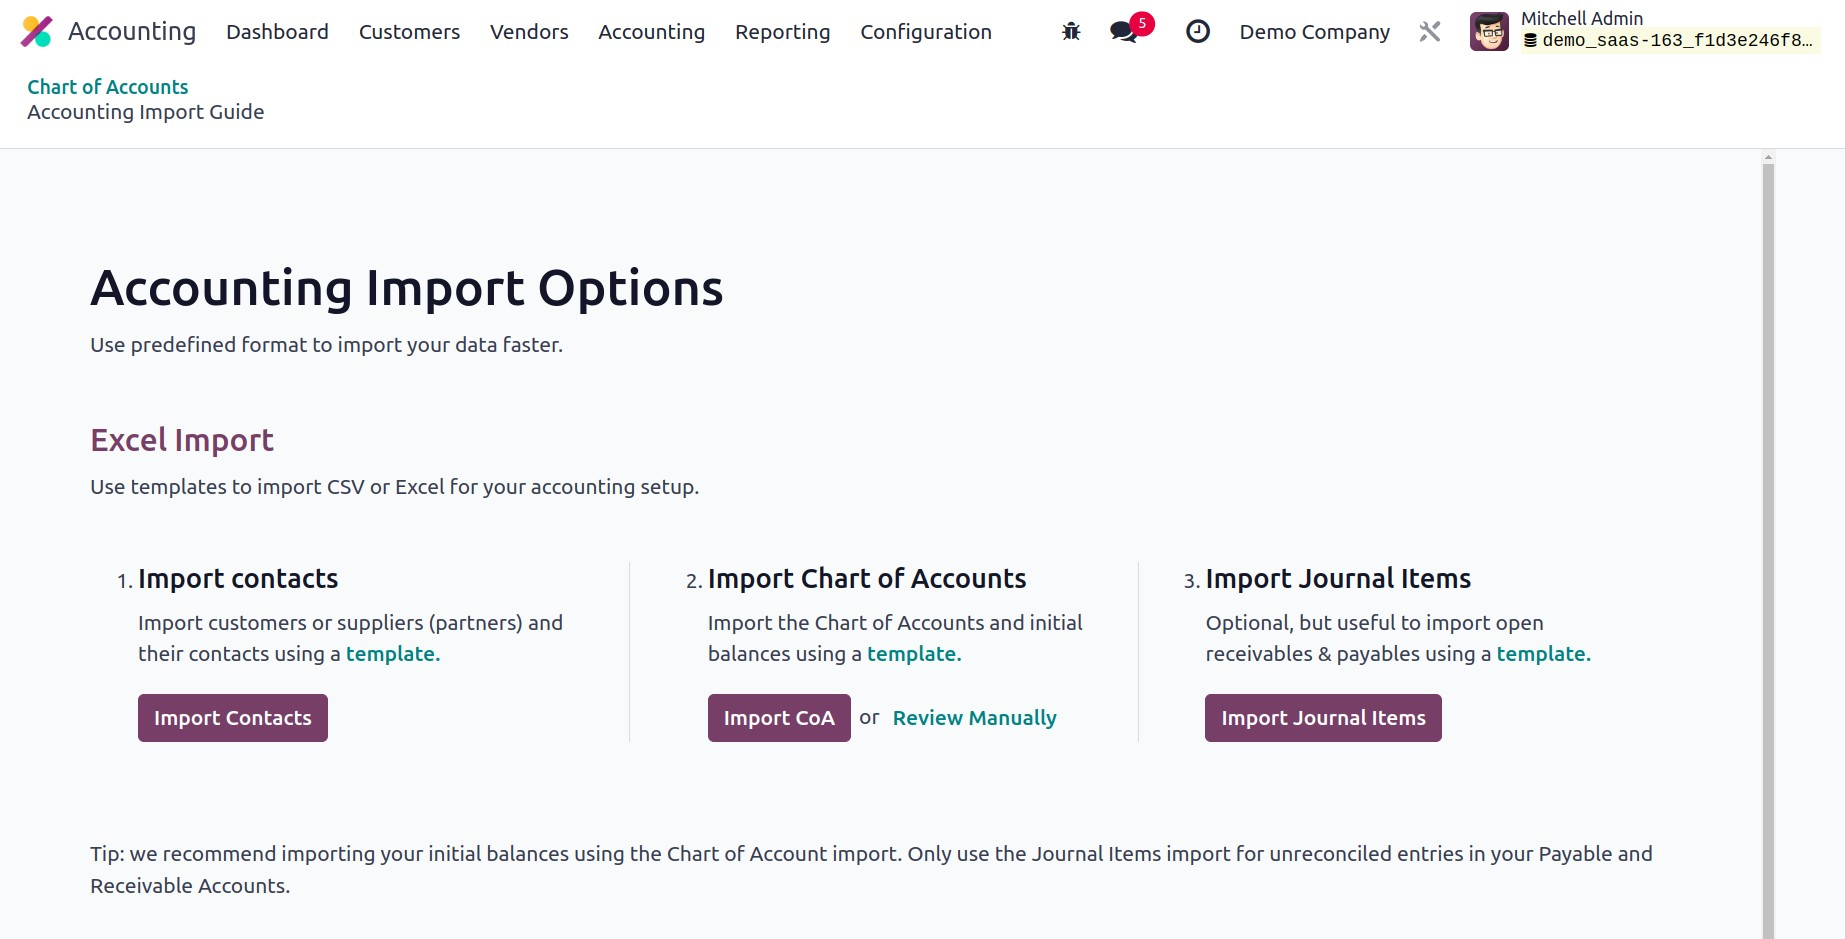Screen dimensions: 1845x939
Task: Click the wrench and screwdriver tools icon
Action: [x=1430, y=32]
